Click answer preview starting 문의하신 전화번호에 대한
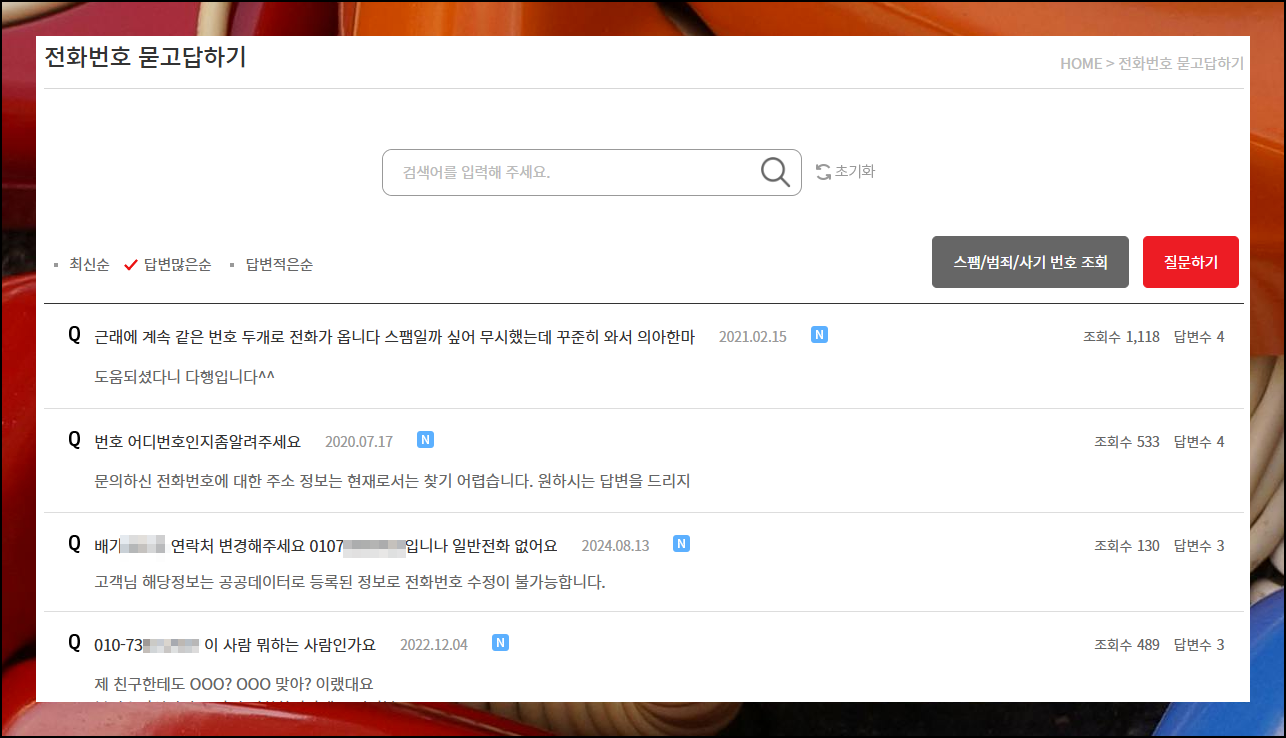This screenshot has width=1286, height=738. 392,481
